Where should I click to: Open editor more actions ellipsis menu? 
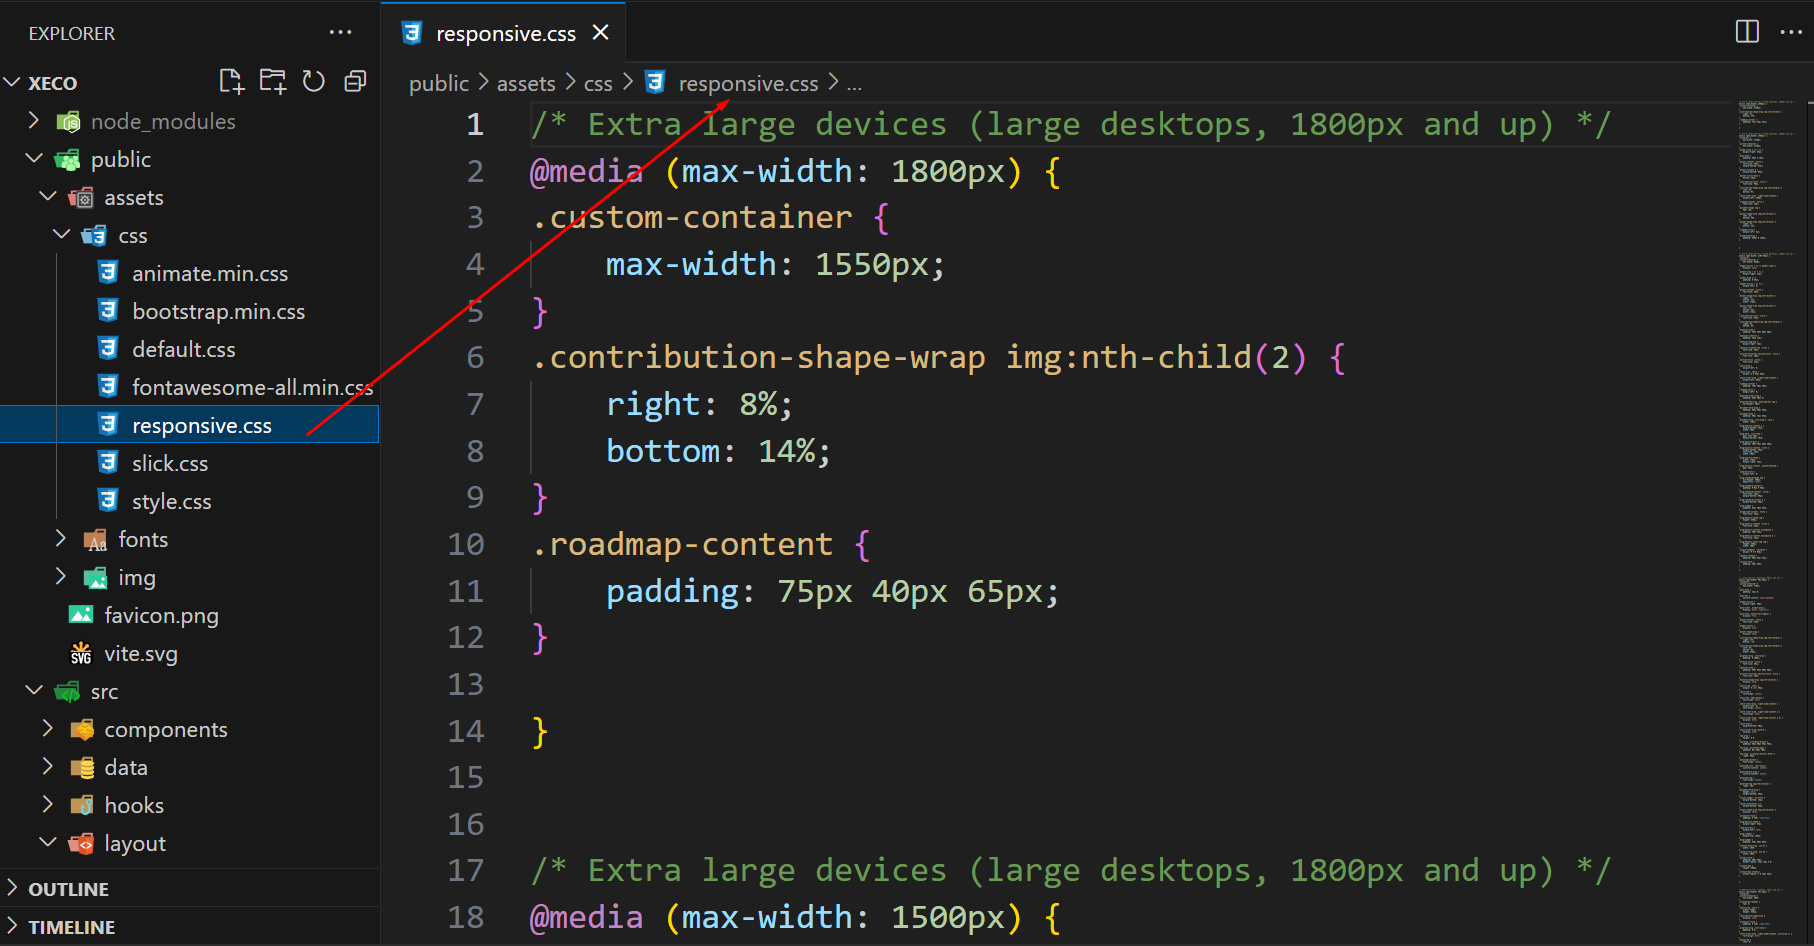(x=1791, y=32)
